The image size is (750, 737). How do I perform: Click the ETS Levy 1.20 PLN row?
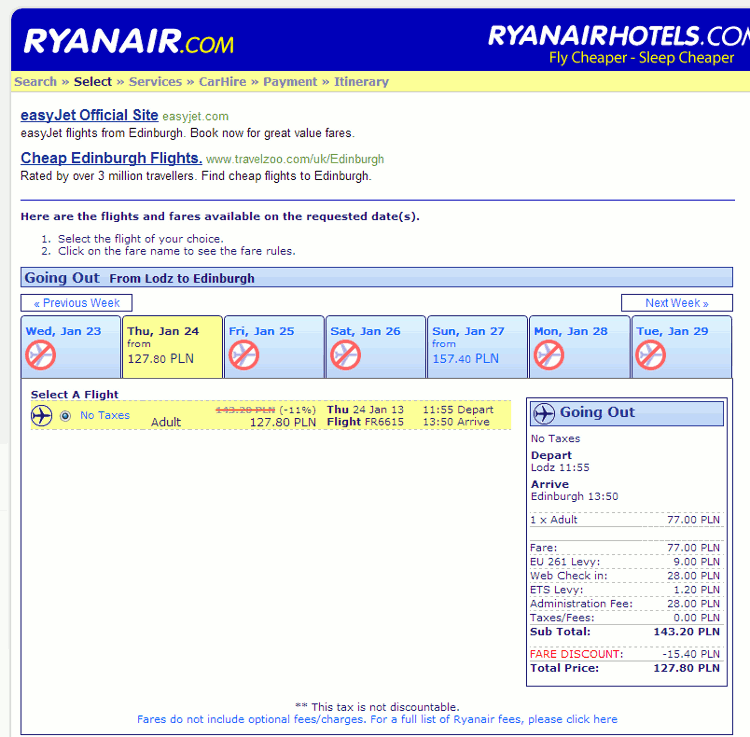625,590
